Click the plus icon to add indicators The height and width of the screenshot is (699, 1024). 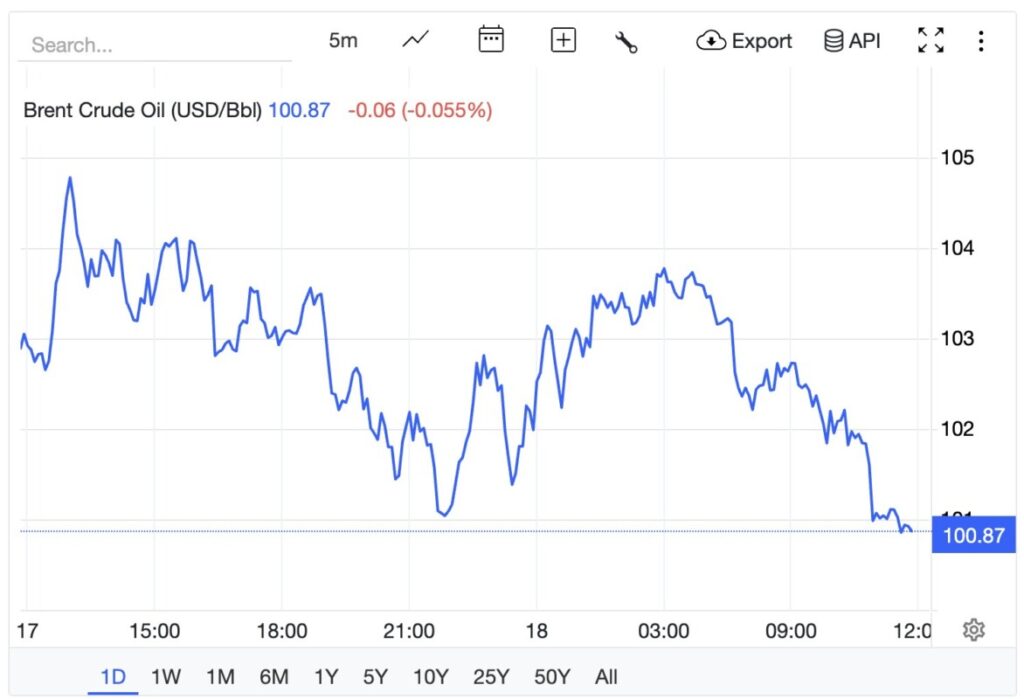[562, 39]
